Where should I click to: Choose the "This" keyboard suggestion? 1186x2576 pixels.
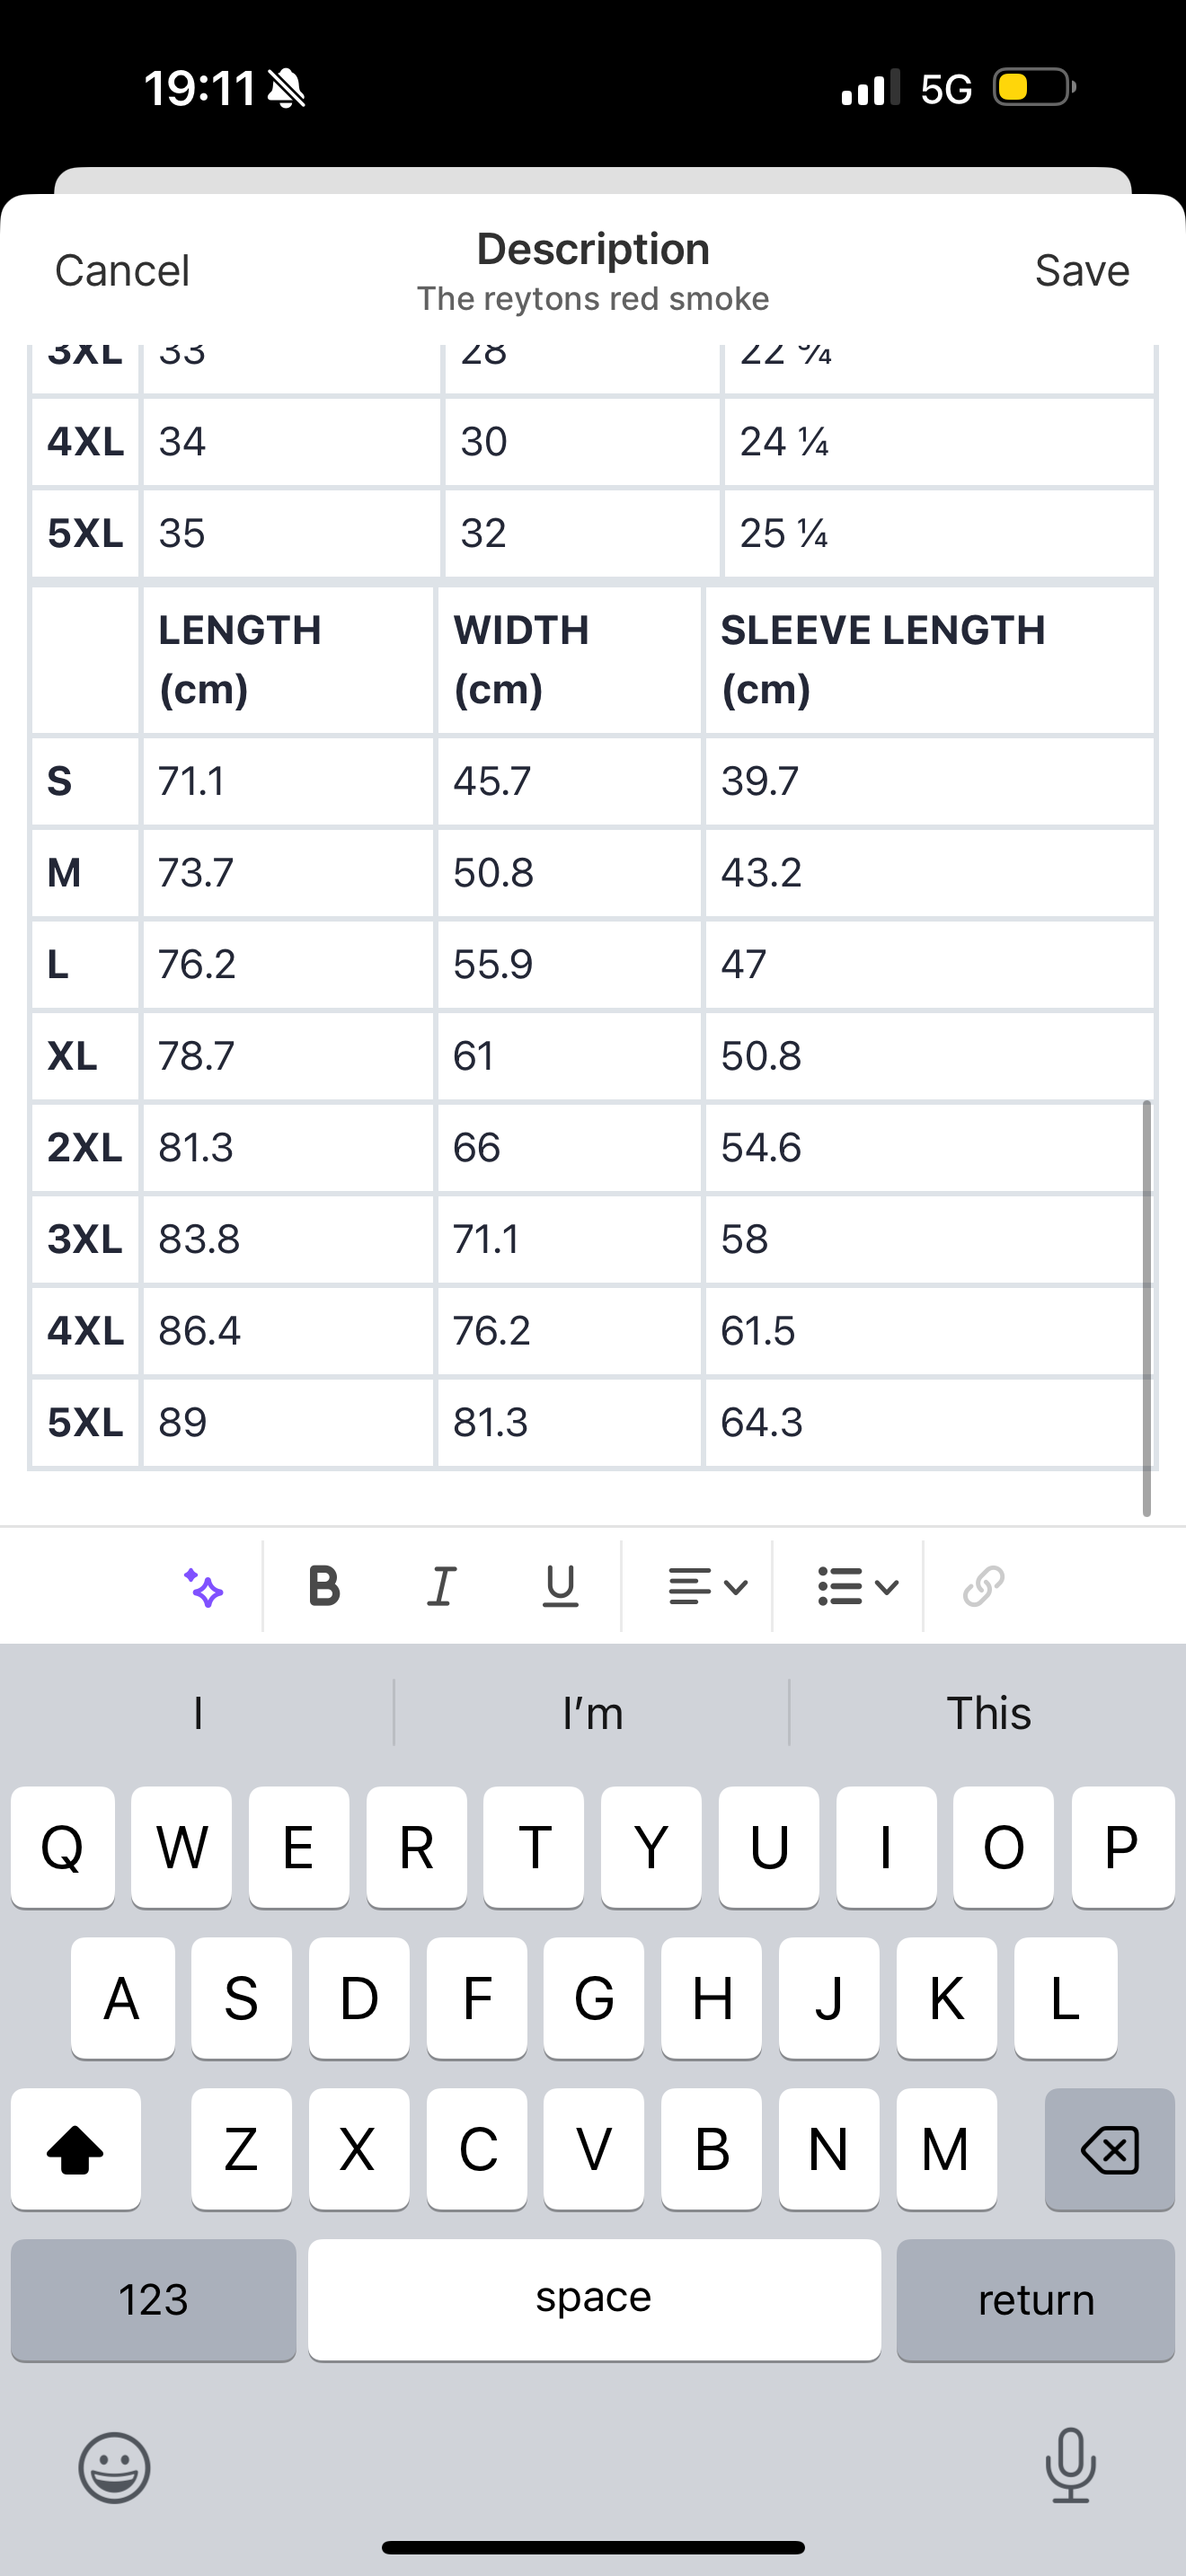point(988,1713)
